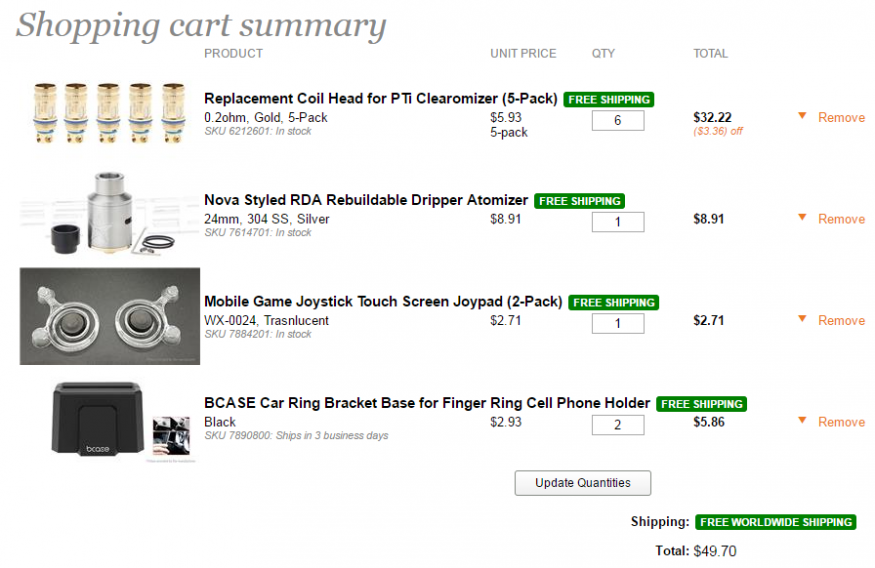Open the Replacement Coil Head product title
Screen dimensions: 875x568
(x=381, y=99)
